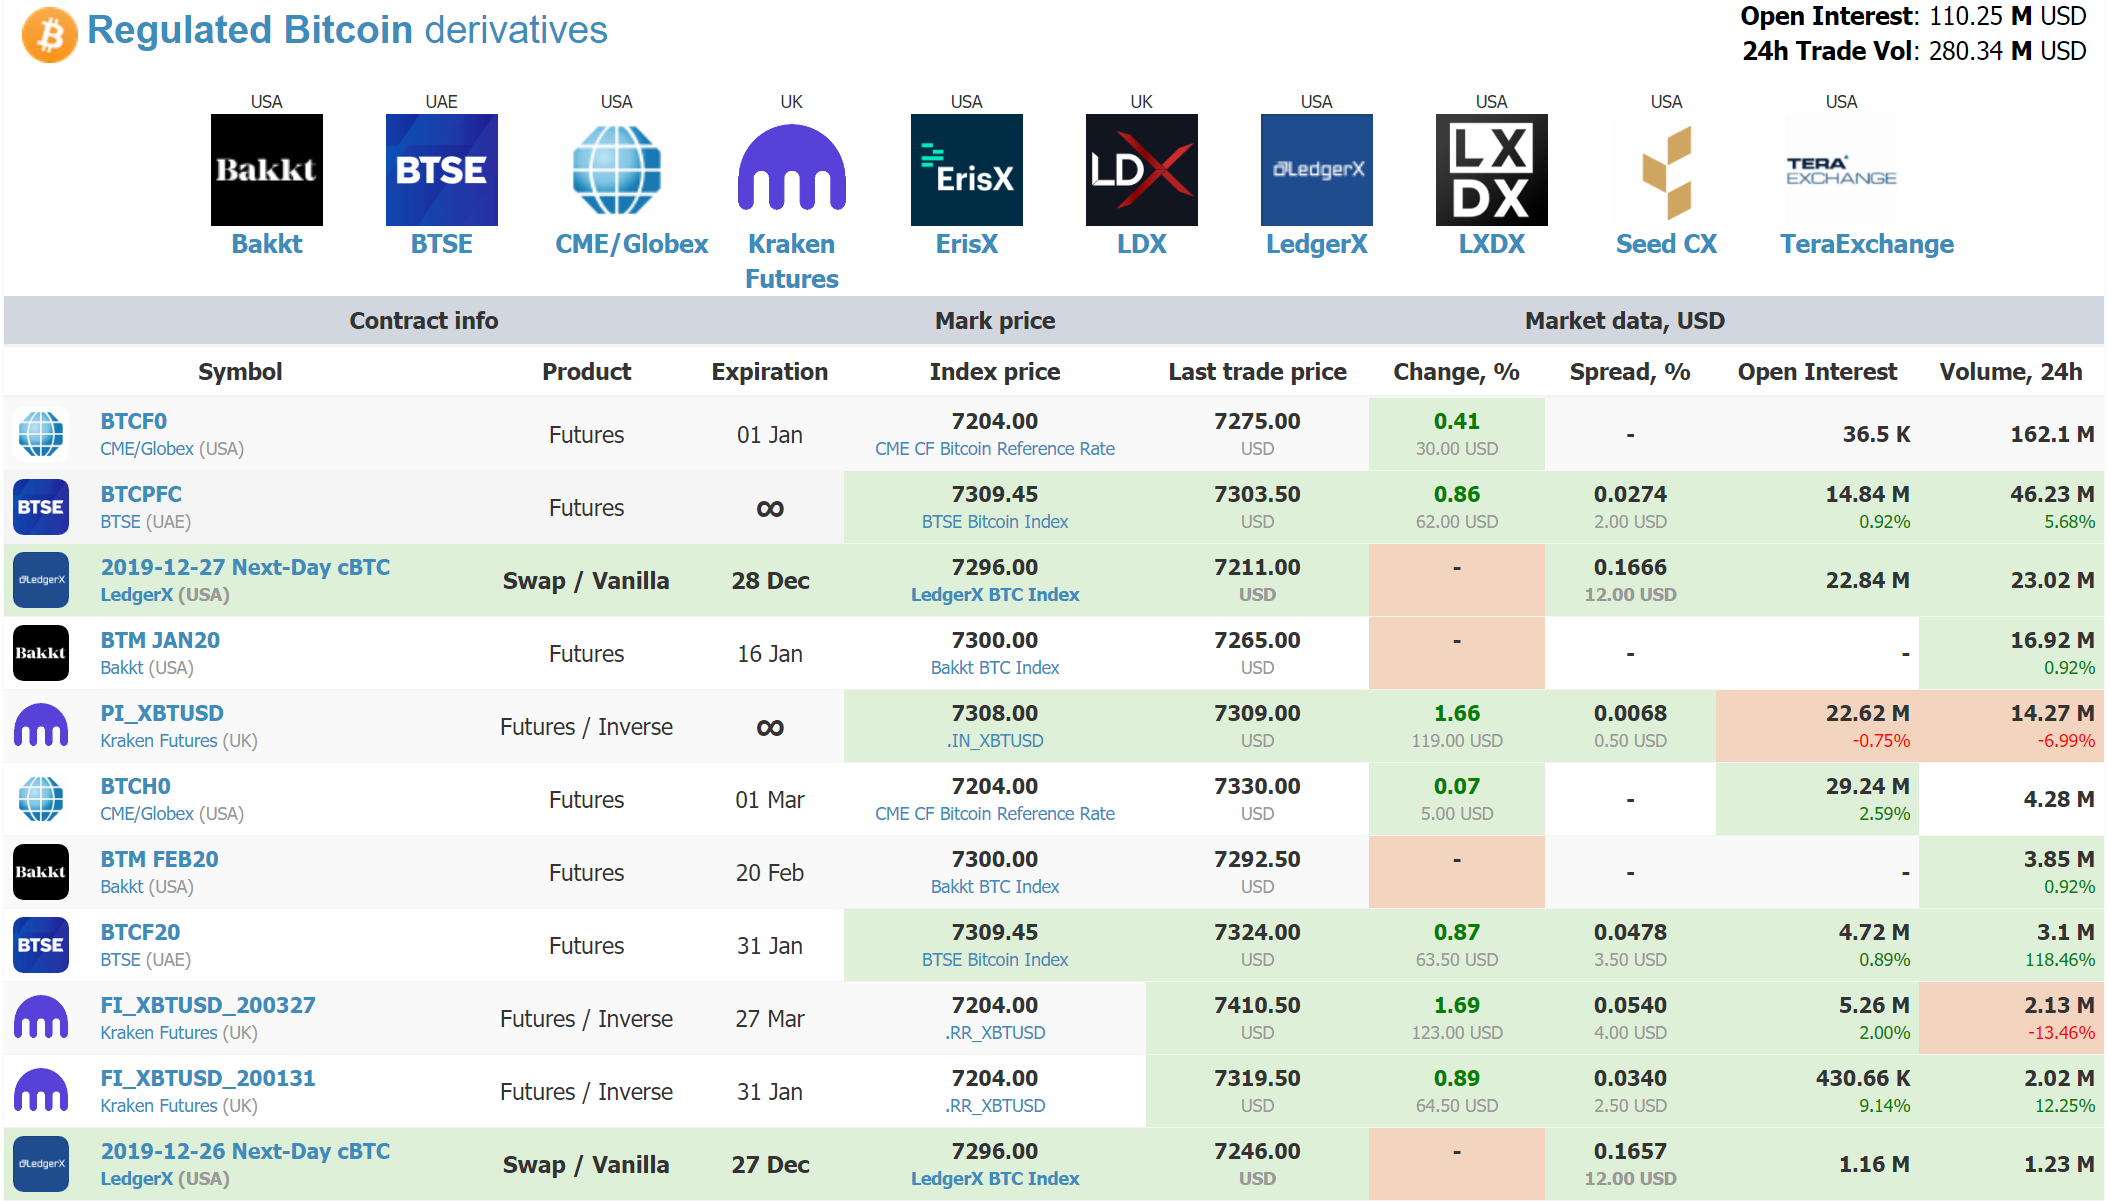This screenshot has width=2109, height=1201.
Task: Select the Kraken Futures logo
Action: (790, 169)
